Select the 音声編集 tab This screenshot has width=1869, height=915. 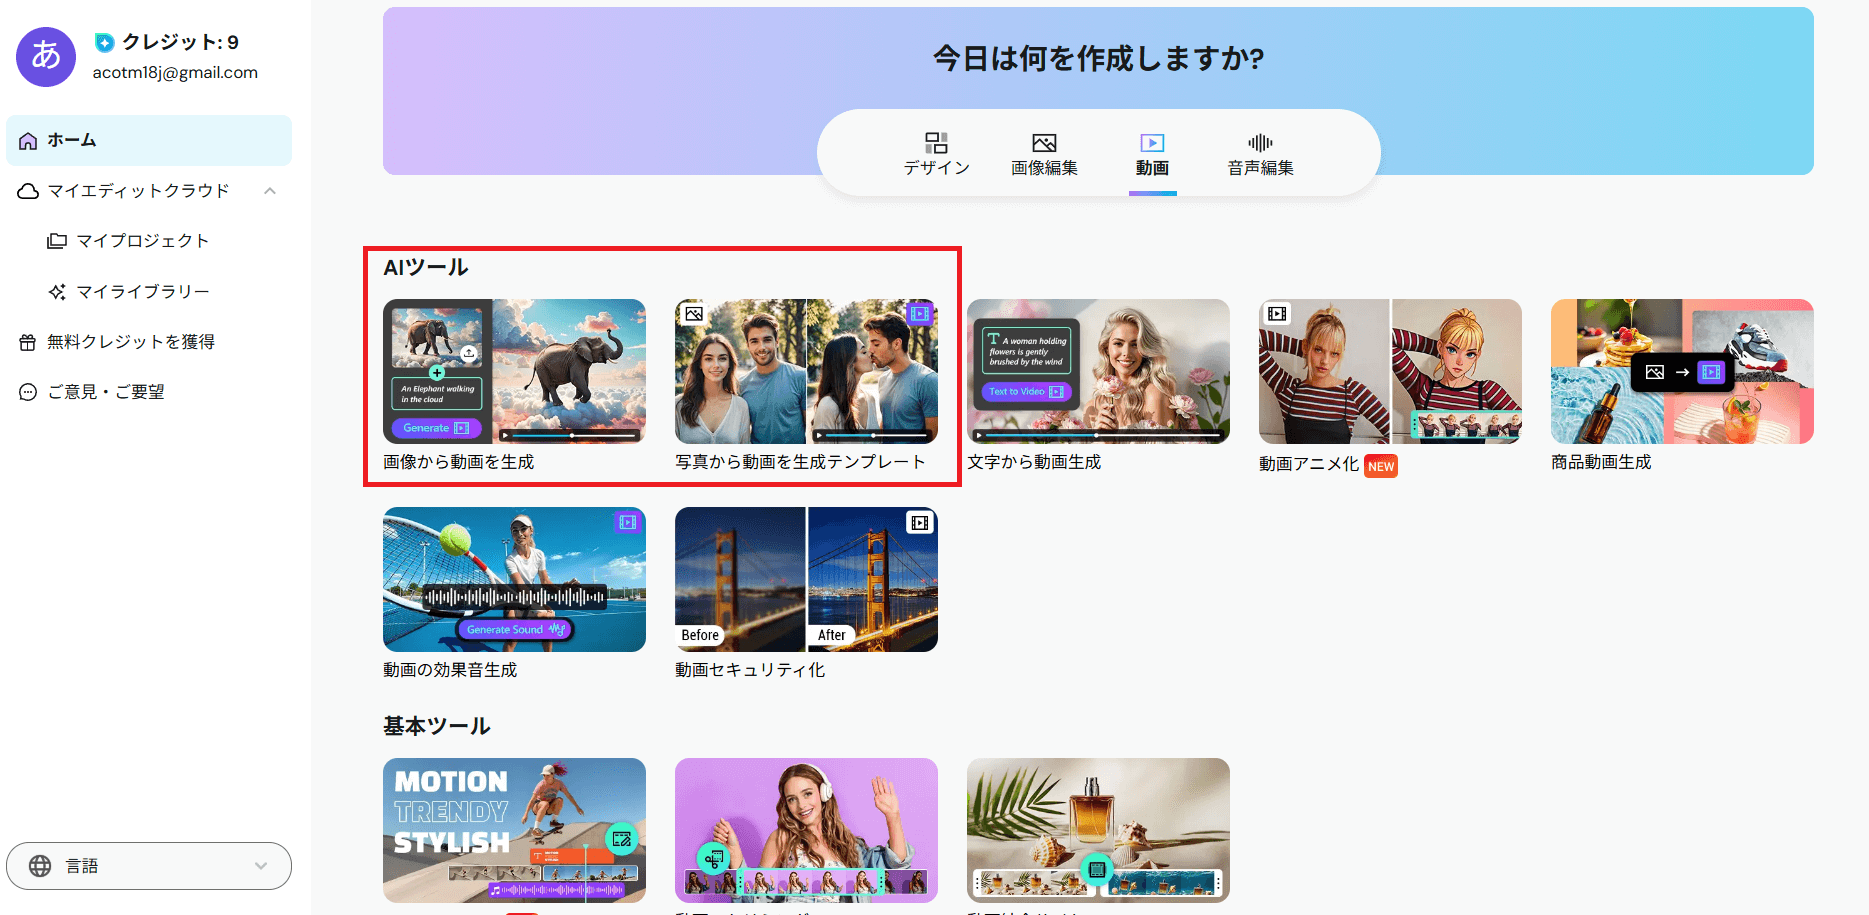(x=1259, y=153)
